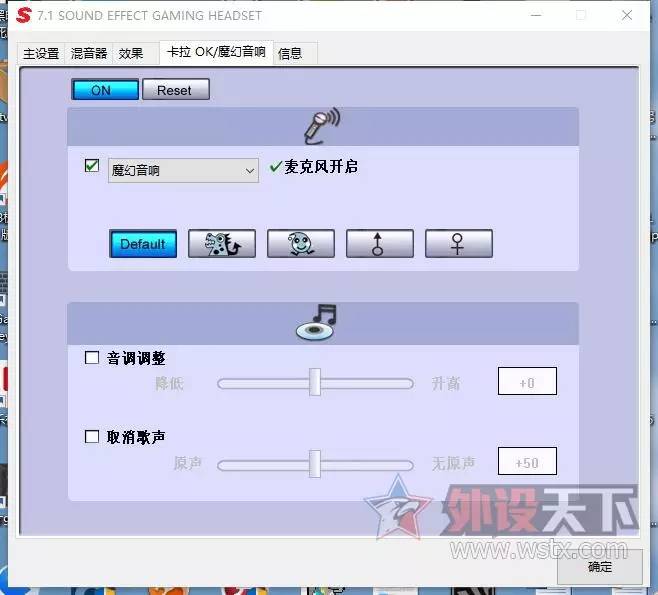Select the female voice effect button
Viewport: 658px width, 595px height.
[x=459, y=243]
